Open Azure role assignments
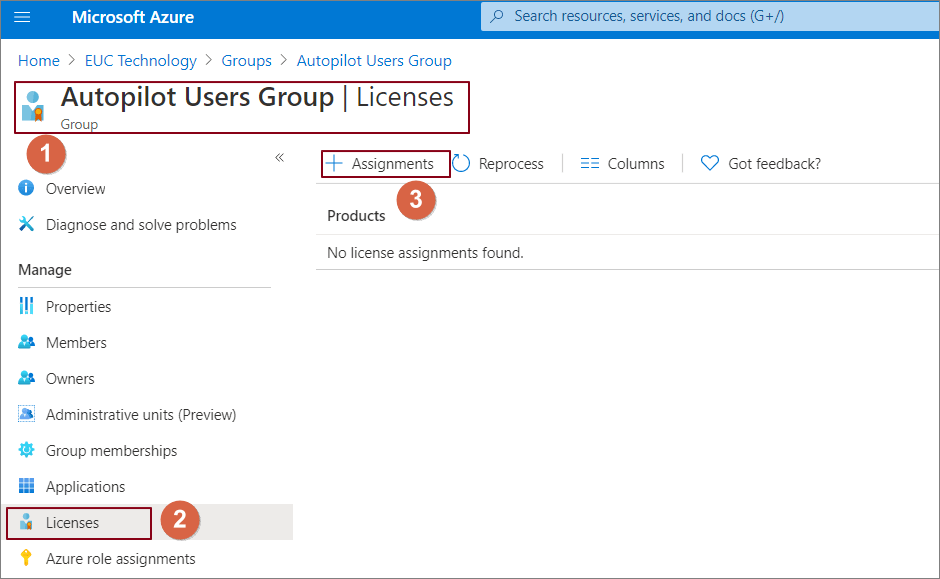The height and width of the screenshot is (579, 940). click(x=120, y=559)
